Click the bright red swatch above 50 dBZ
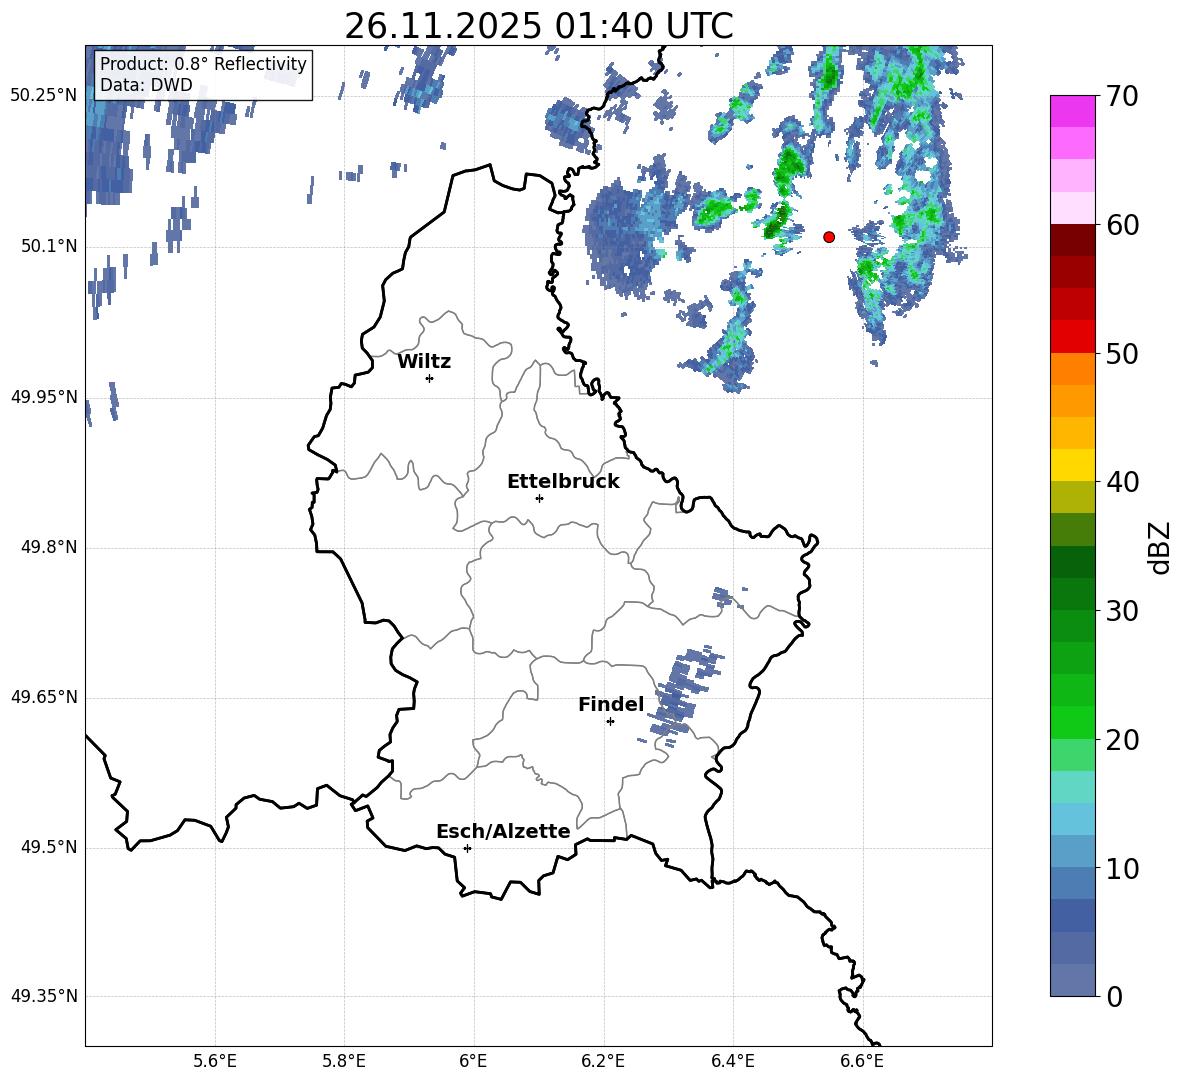Image resolution: width=1184 pixels, height=1081 pixels. point(1073,337)
